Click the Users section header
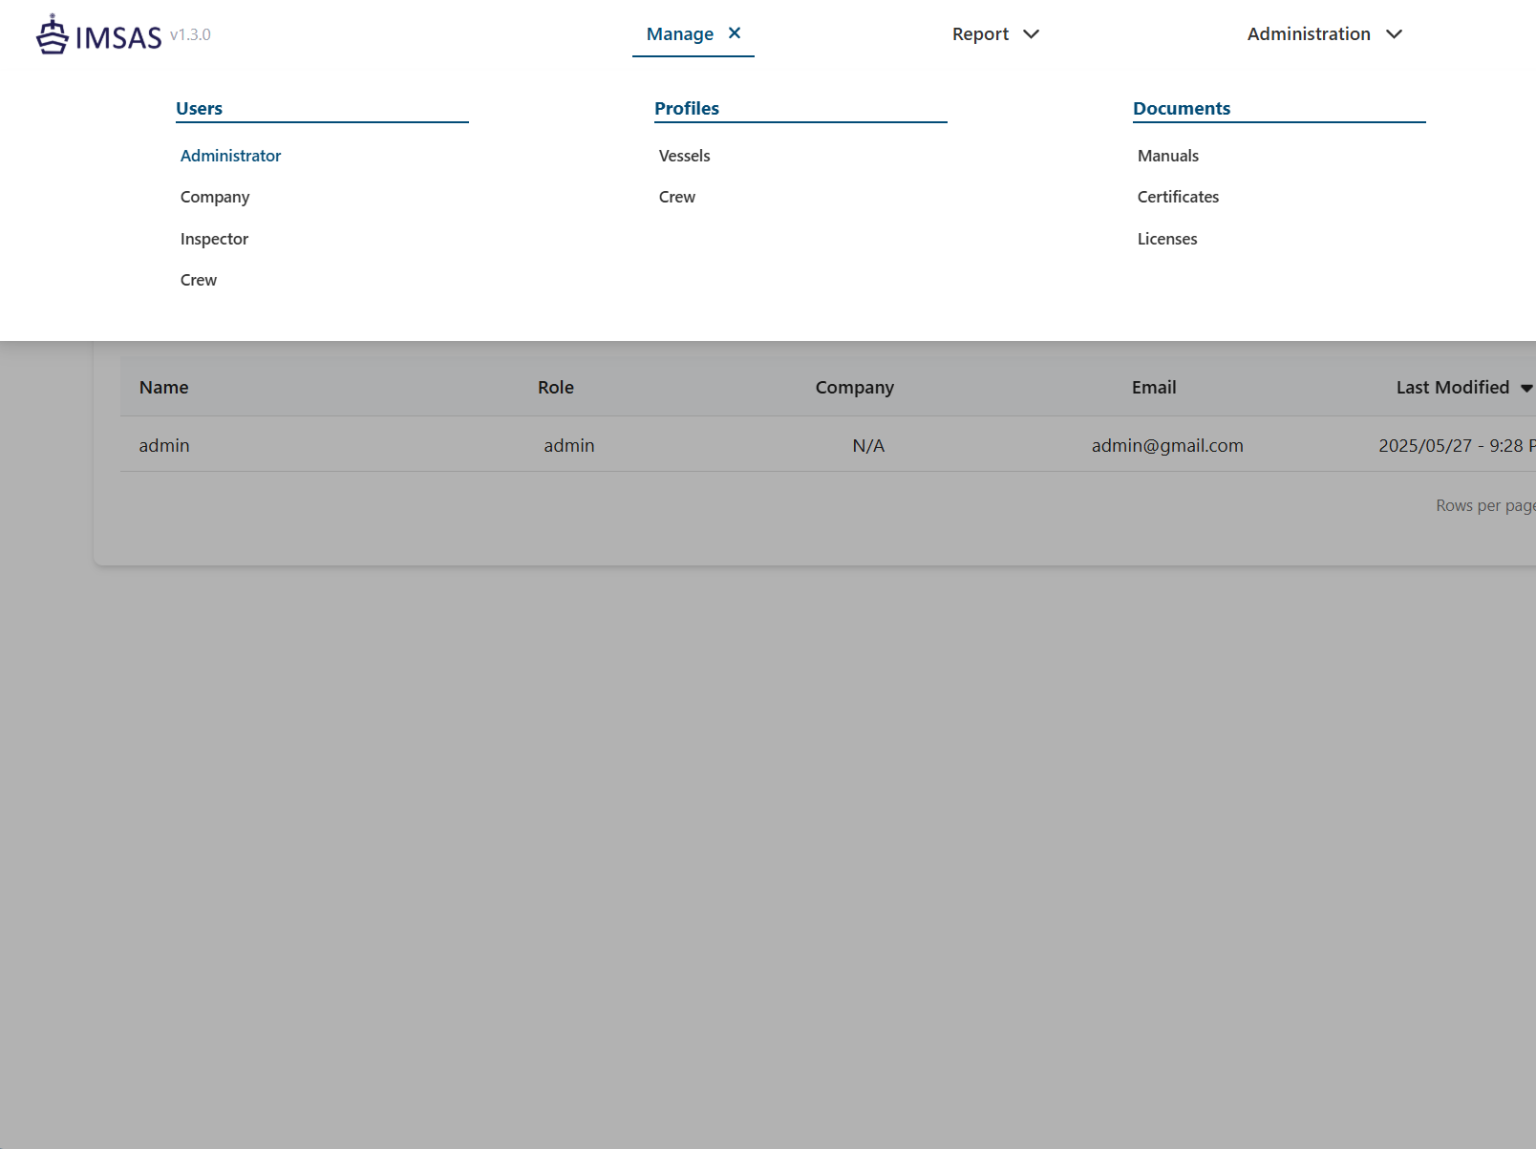Screen dimensions: 1536x1149 (x=199, y=108)
